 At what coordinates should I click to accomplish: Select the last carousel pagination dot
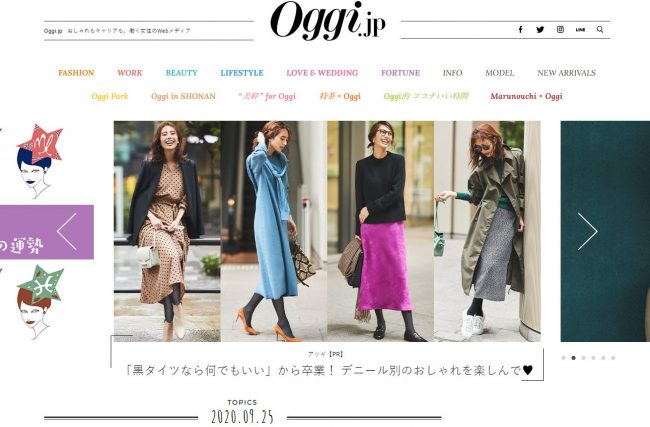coord(613,358)
